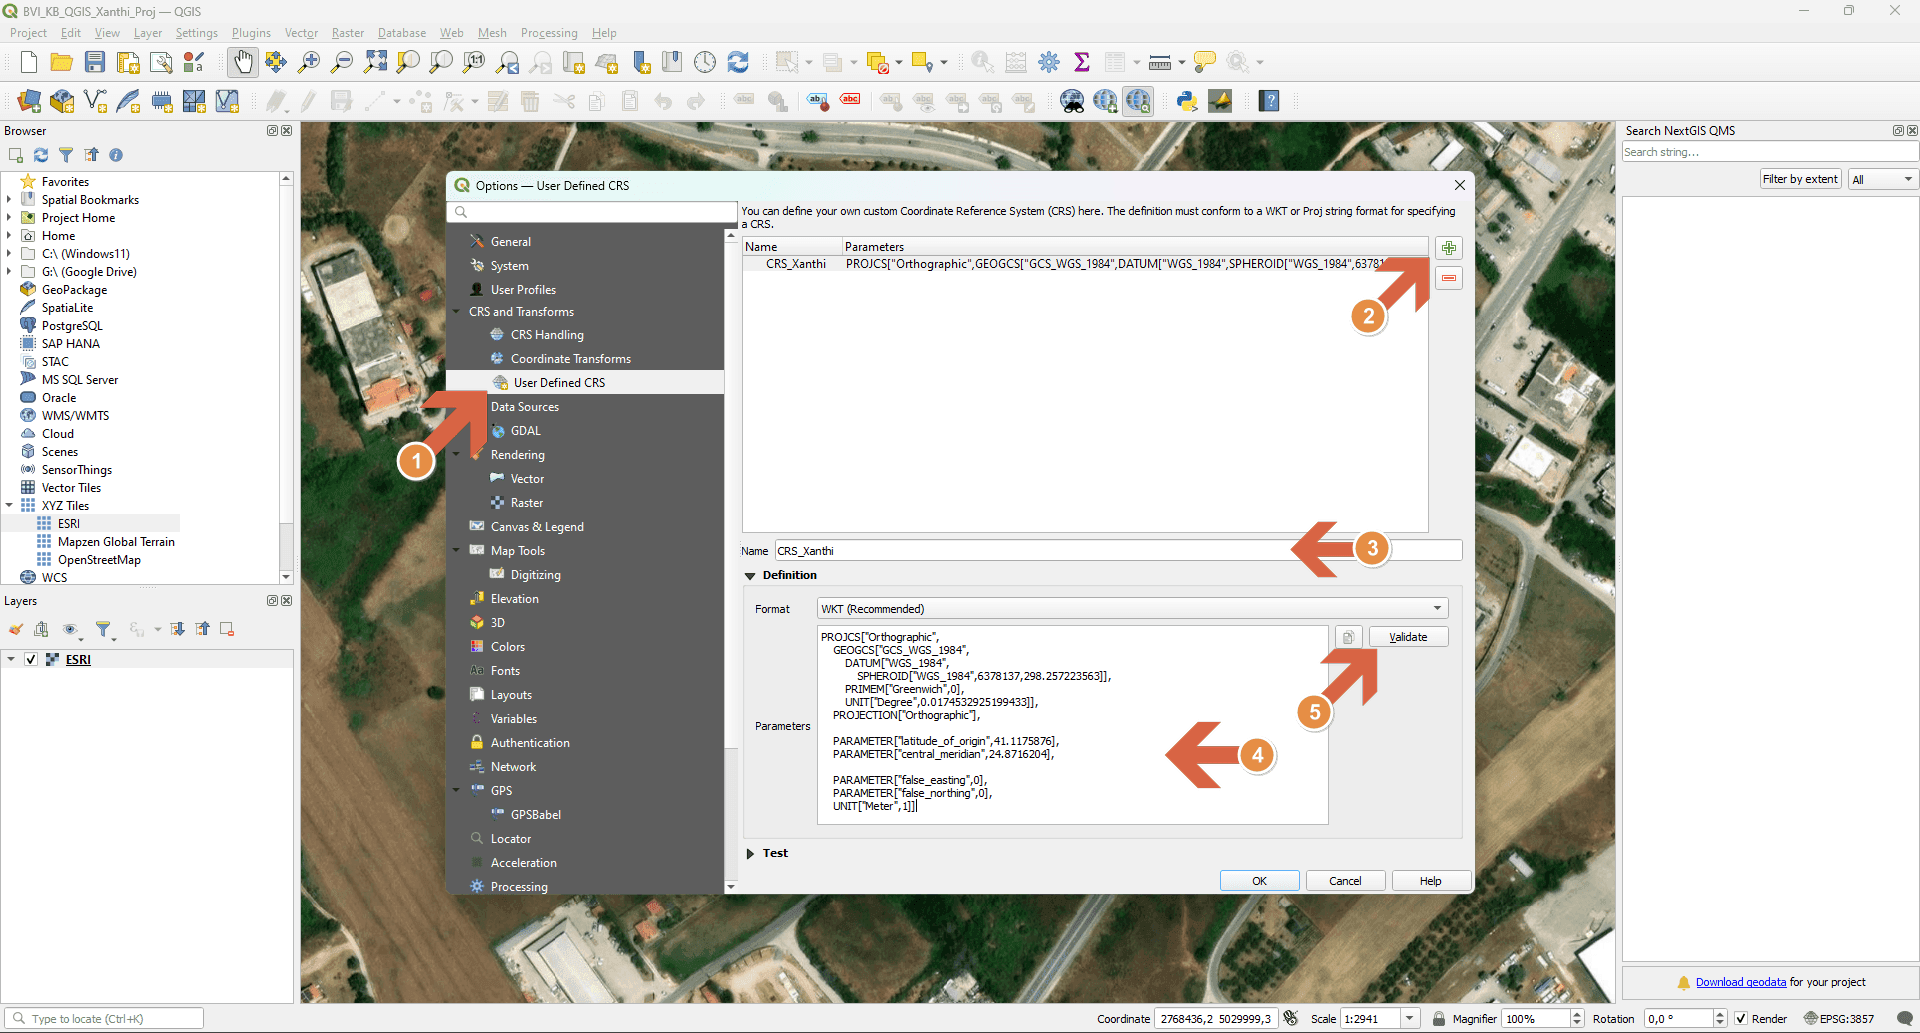Refresh the map canvas
Screen dimensions: 1920x1033
pos(738,62)
